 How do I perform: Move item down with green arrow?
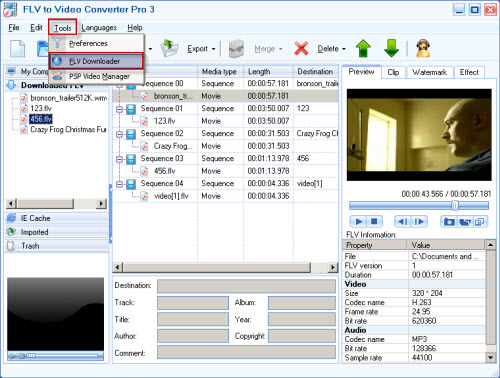[x=391, y=49]
